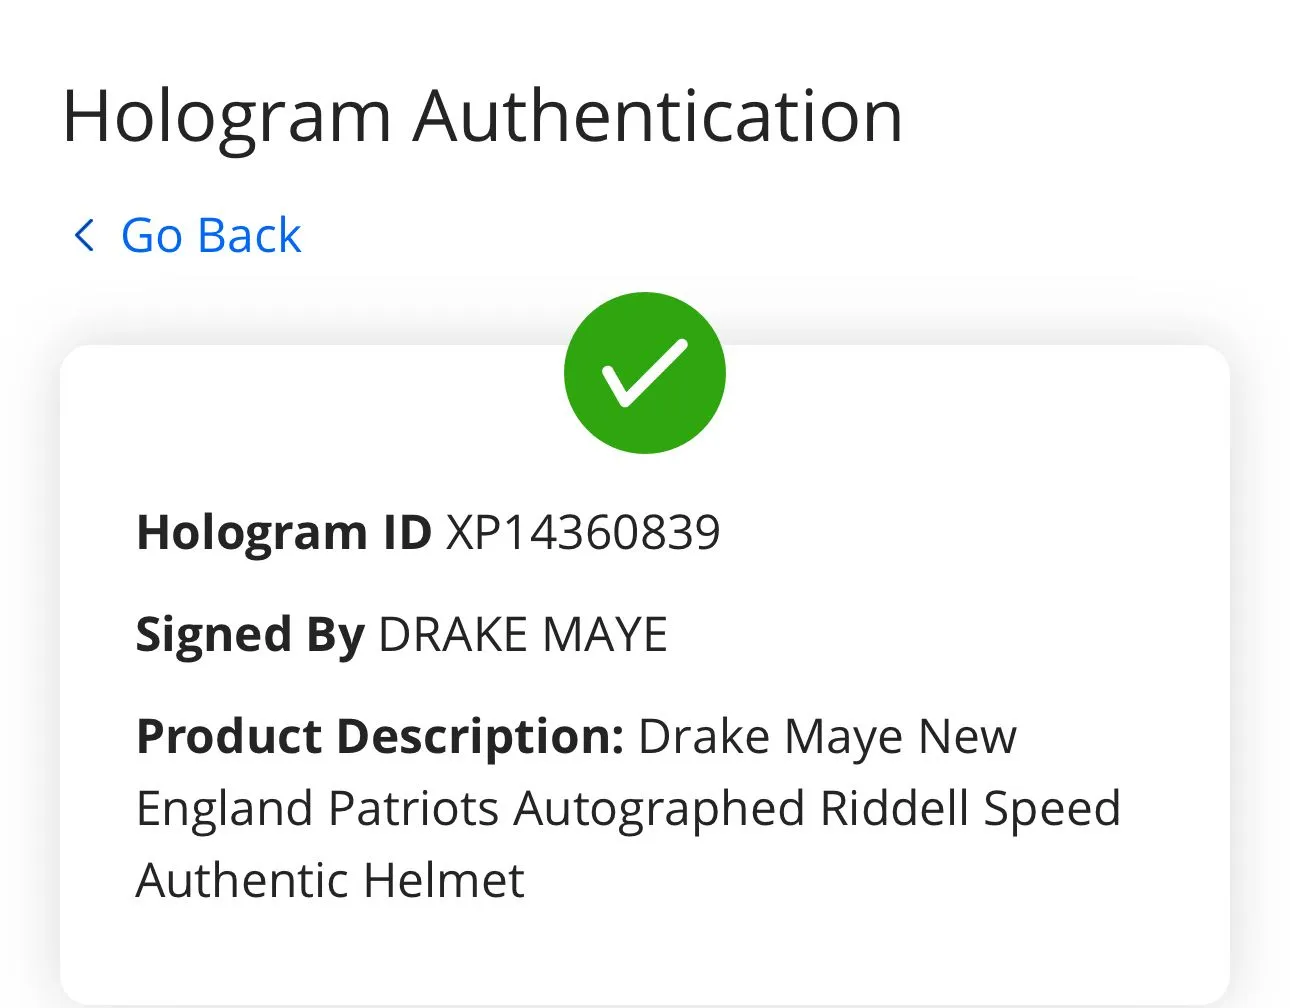This screenshot has width=1290, height=1008.
Task: Click the word Autographed in description
Action: 659,810
